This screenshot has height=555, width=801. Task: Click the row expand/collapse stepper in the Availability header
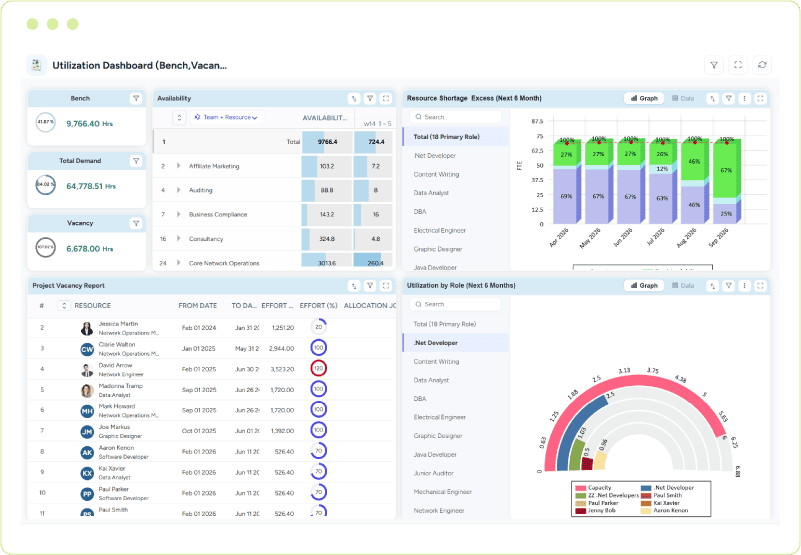point(179,118)
